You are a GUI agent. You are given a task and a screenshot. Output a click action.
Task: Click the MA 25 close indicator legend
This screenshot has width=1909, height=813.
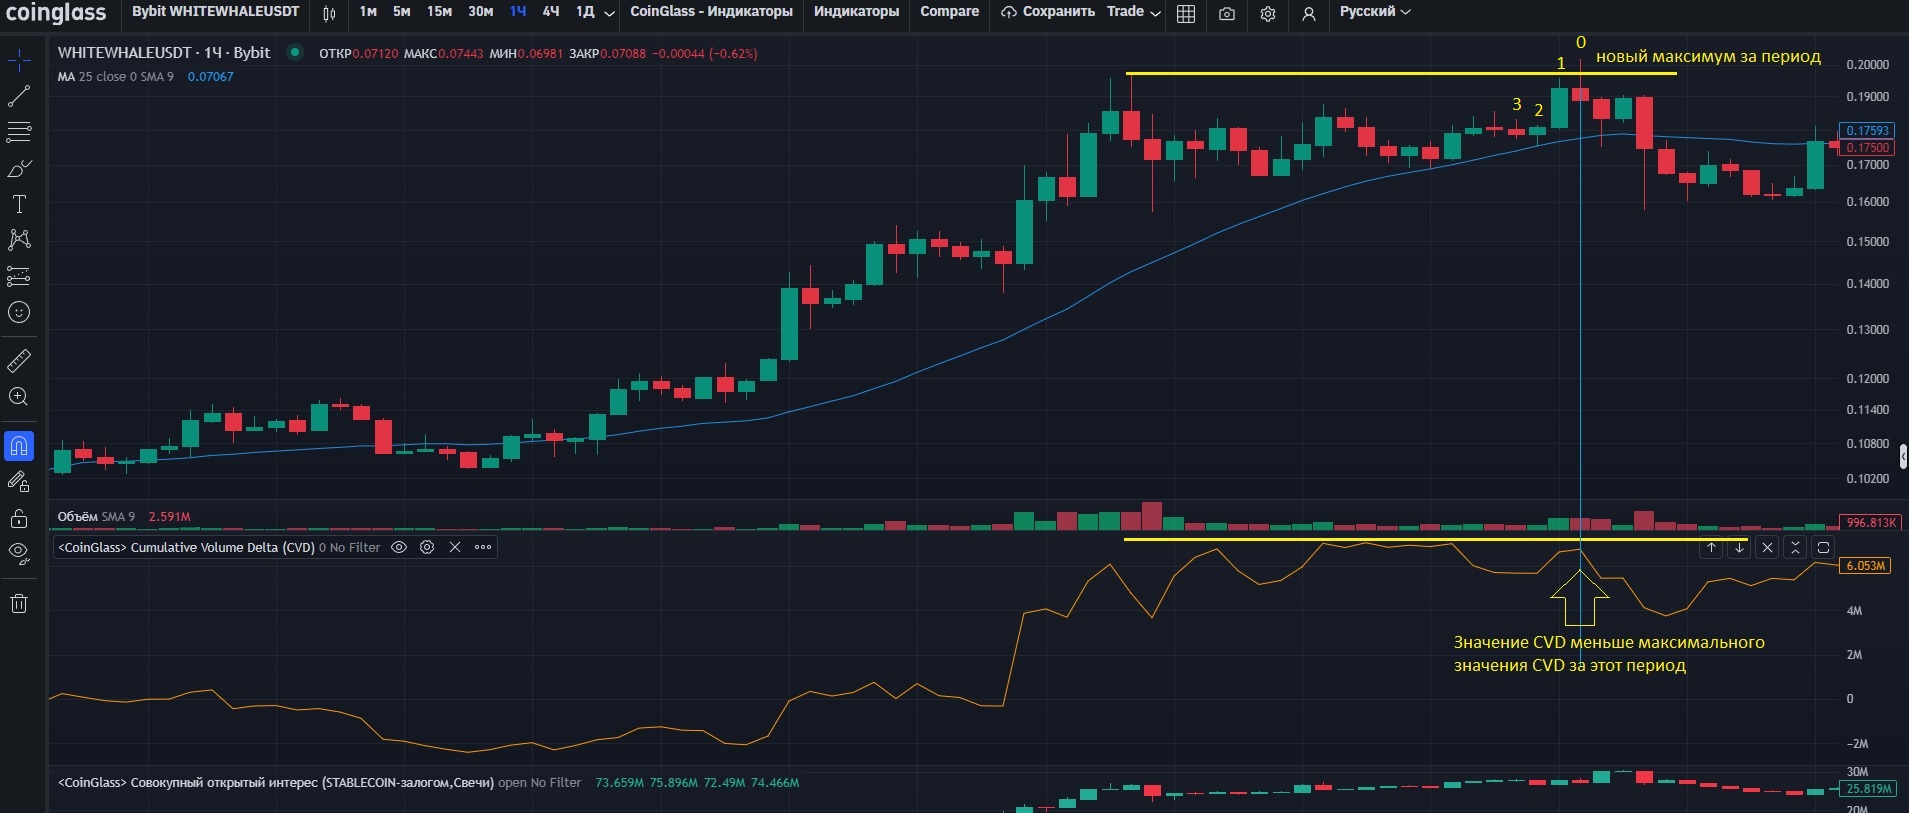115,77
